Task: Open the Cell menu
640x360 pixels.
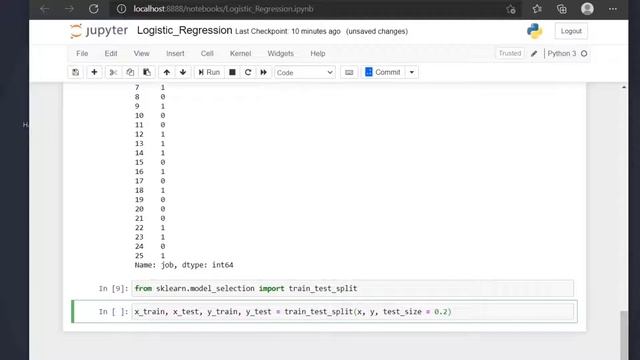Action: [207, 53]
